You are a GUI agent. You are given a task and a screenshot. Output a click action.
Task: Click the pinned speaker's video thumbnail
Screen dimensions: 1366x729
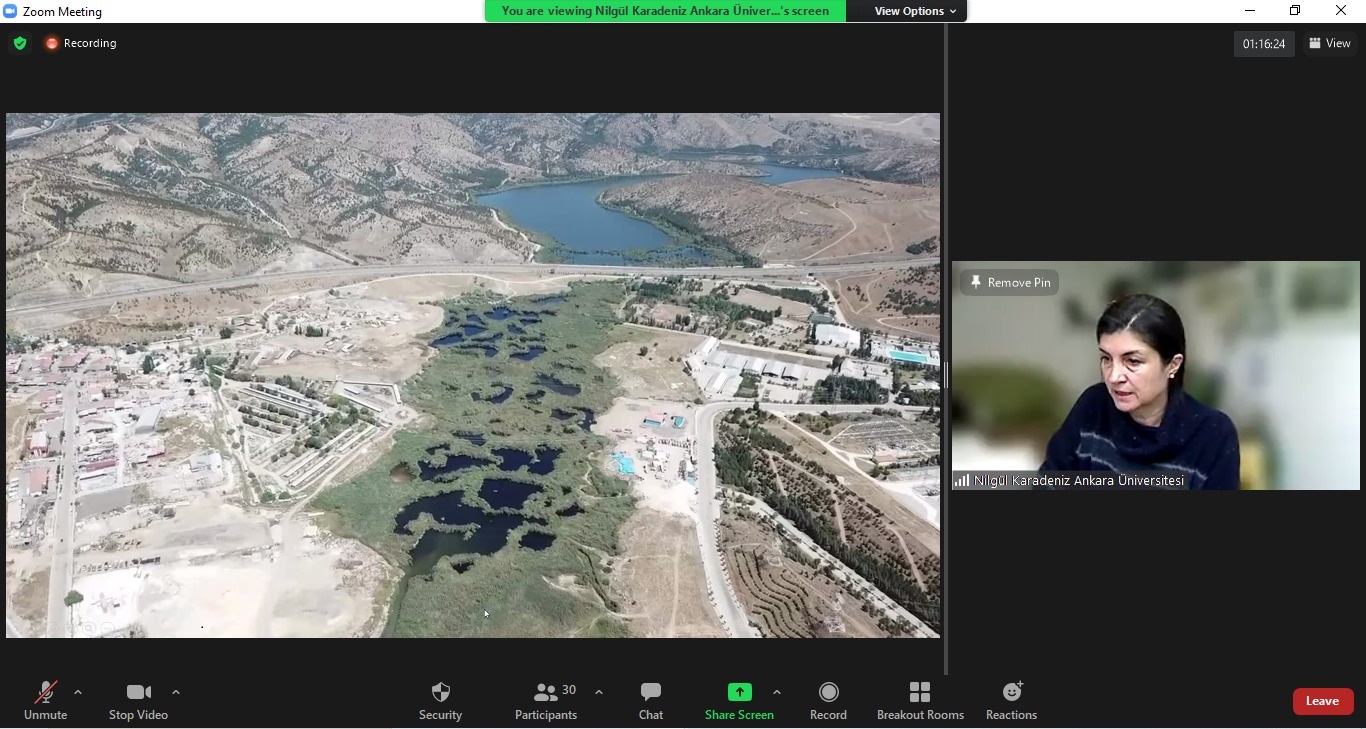(x=1156, y=375)
